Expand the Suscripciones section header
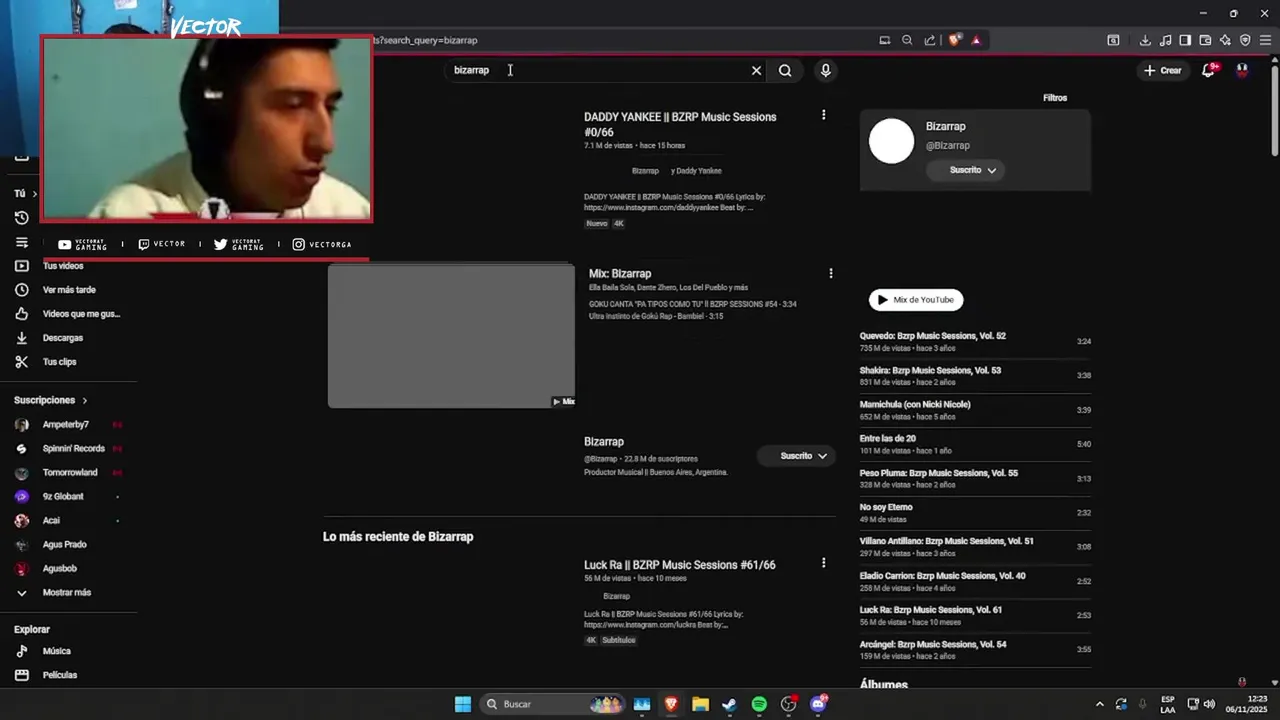This screenshot has height=720, width=1280. coord(50,400)
